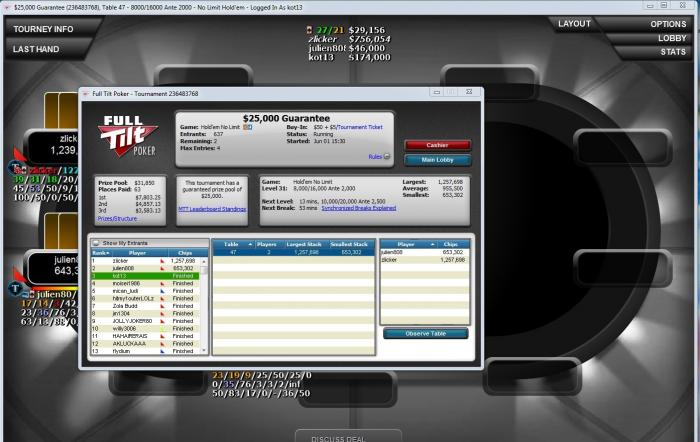The image size is (700, 442).
Task: Sort entrants list by Chips header
Action: pos(185,253)
